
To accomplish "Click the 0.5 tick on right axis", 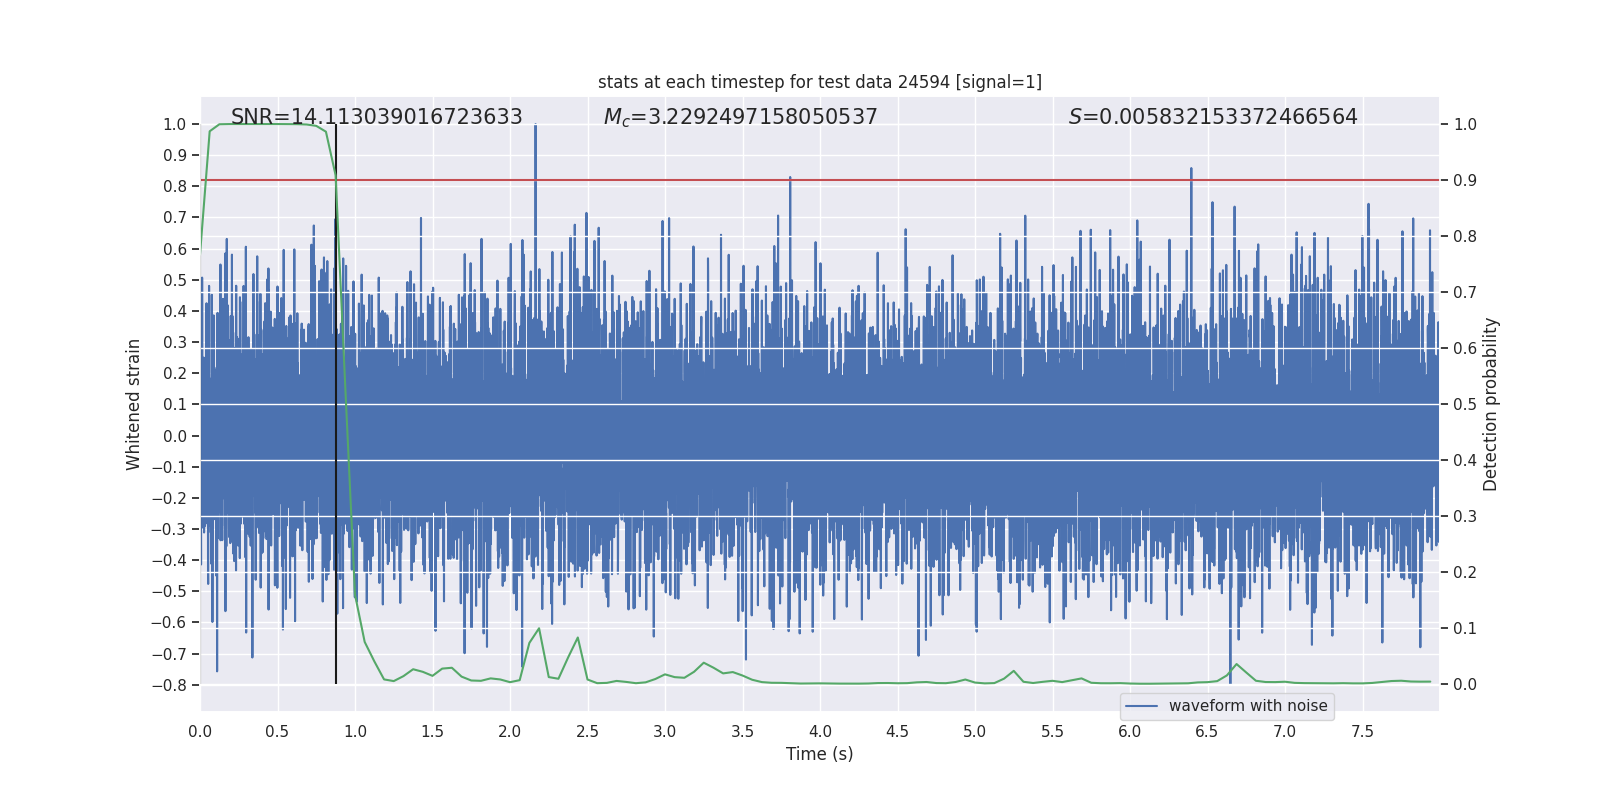I will point(1465,405).
